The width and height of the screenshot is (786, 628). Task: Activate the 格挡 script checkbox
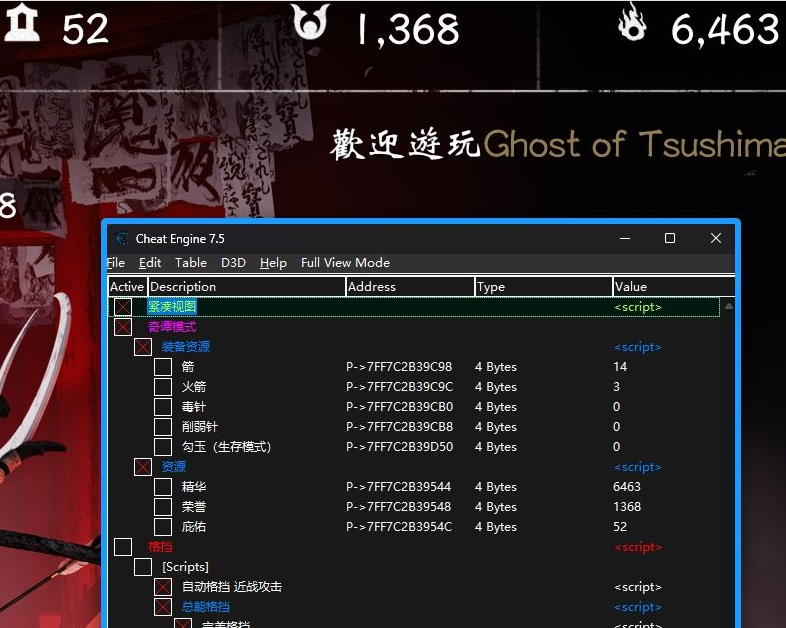pyautogui.click(x=123, y=547)
